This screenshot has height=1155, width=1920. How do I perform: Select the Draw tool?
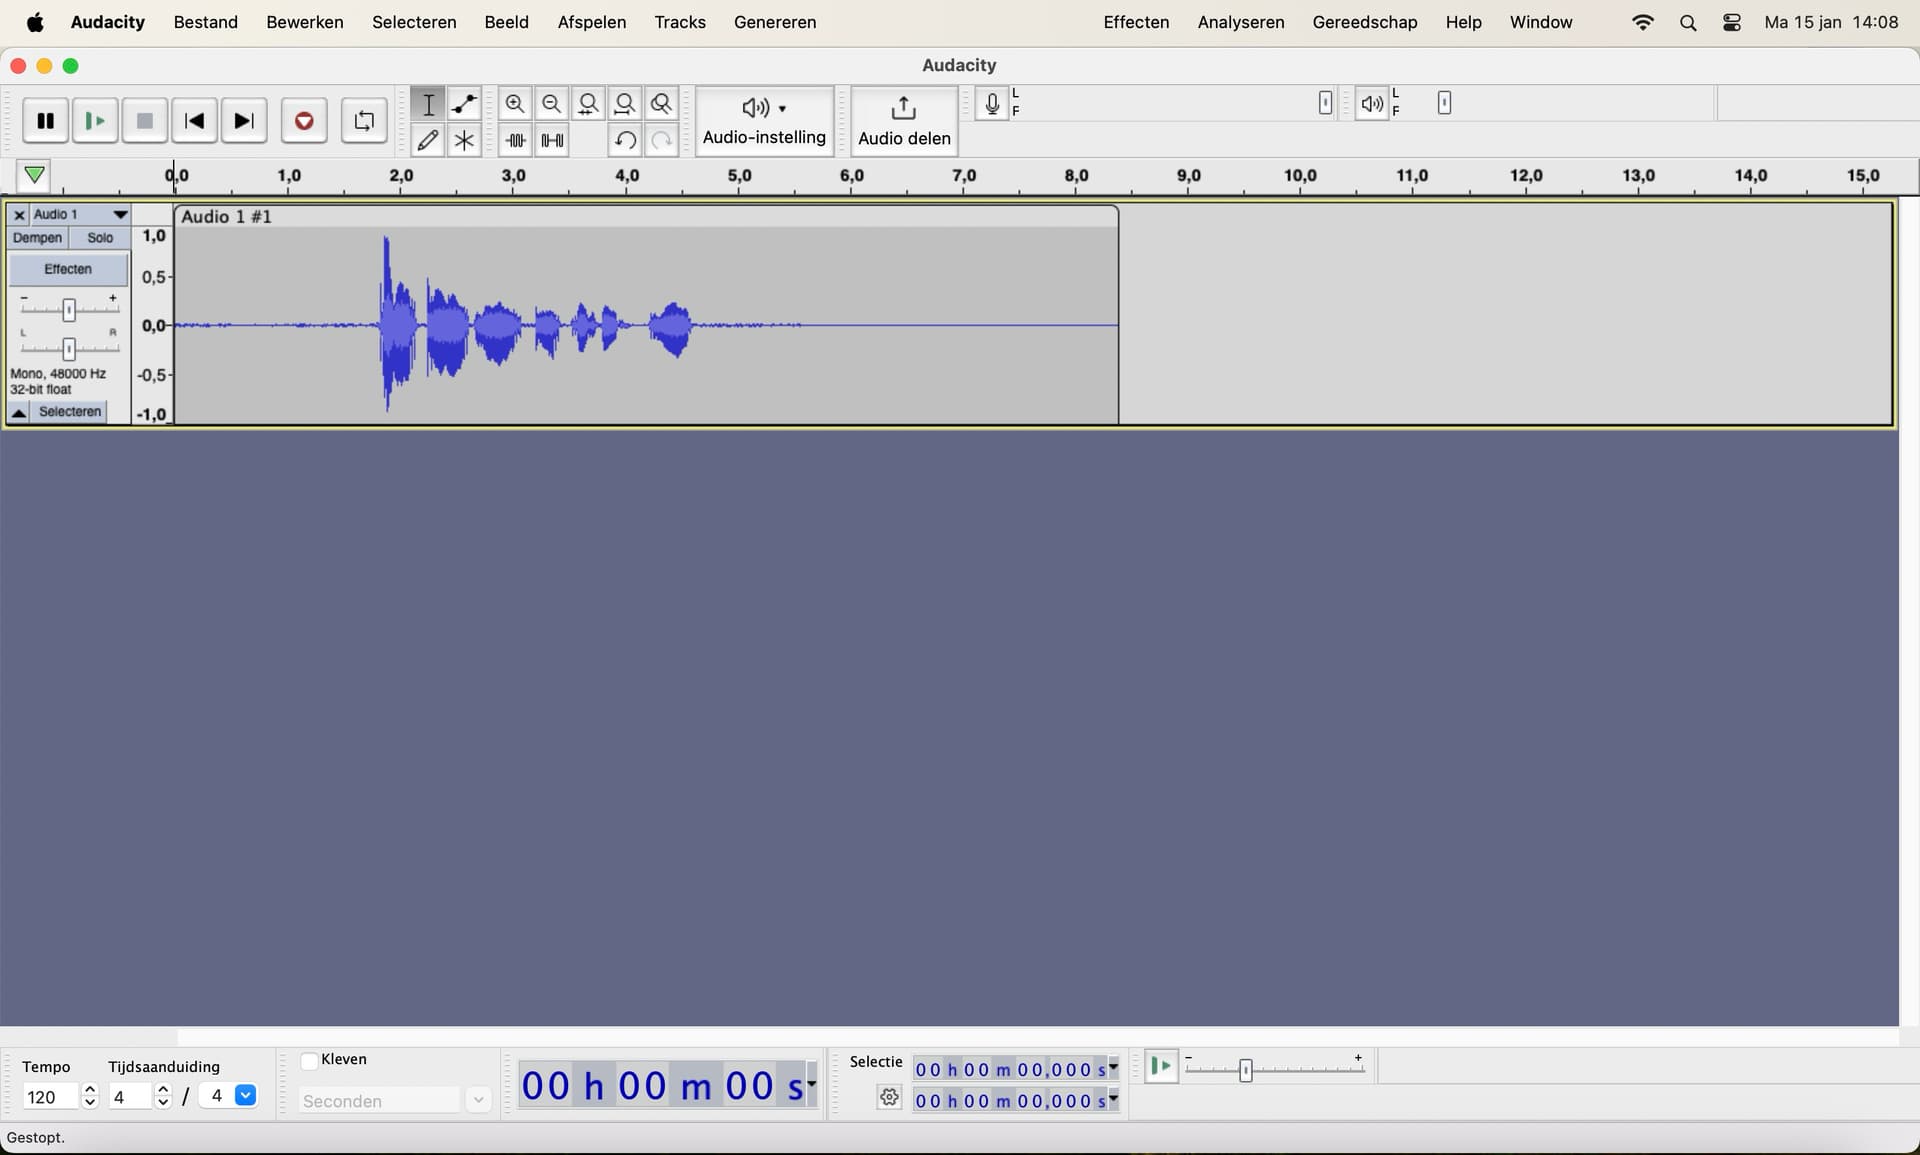pos(428,140)
